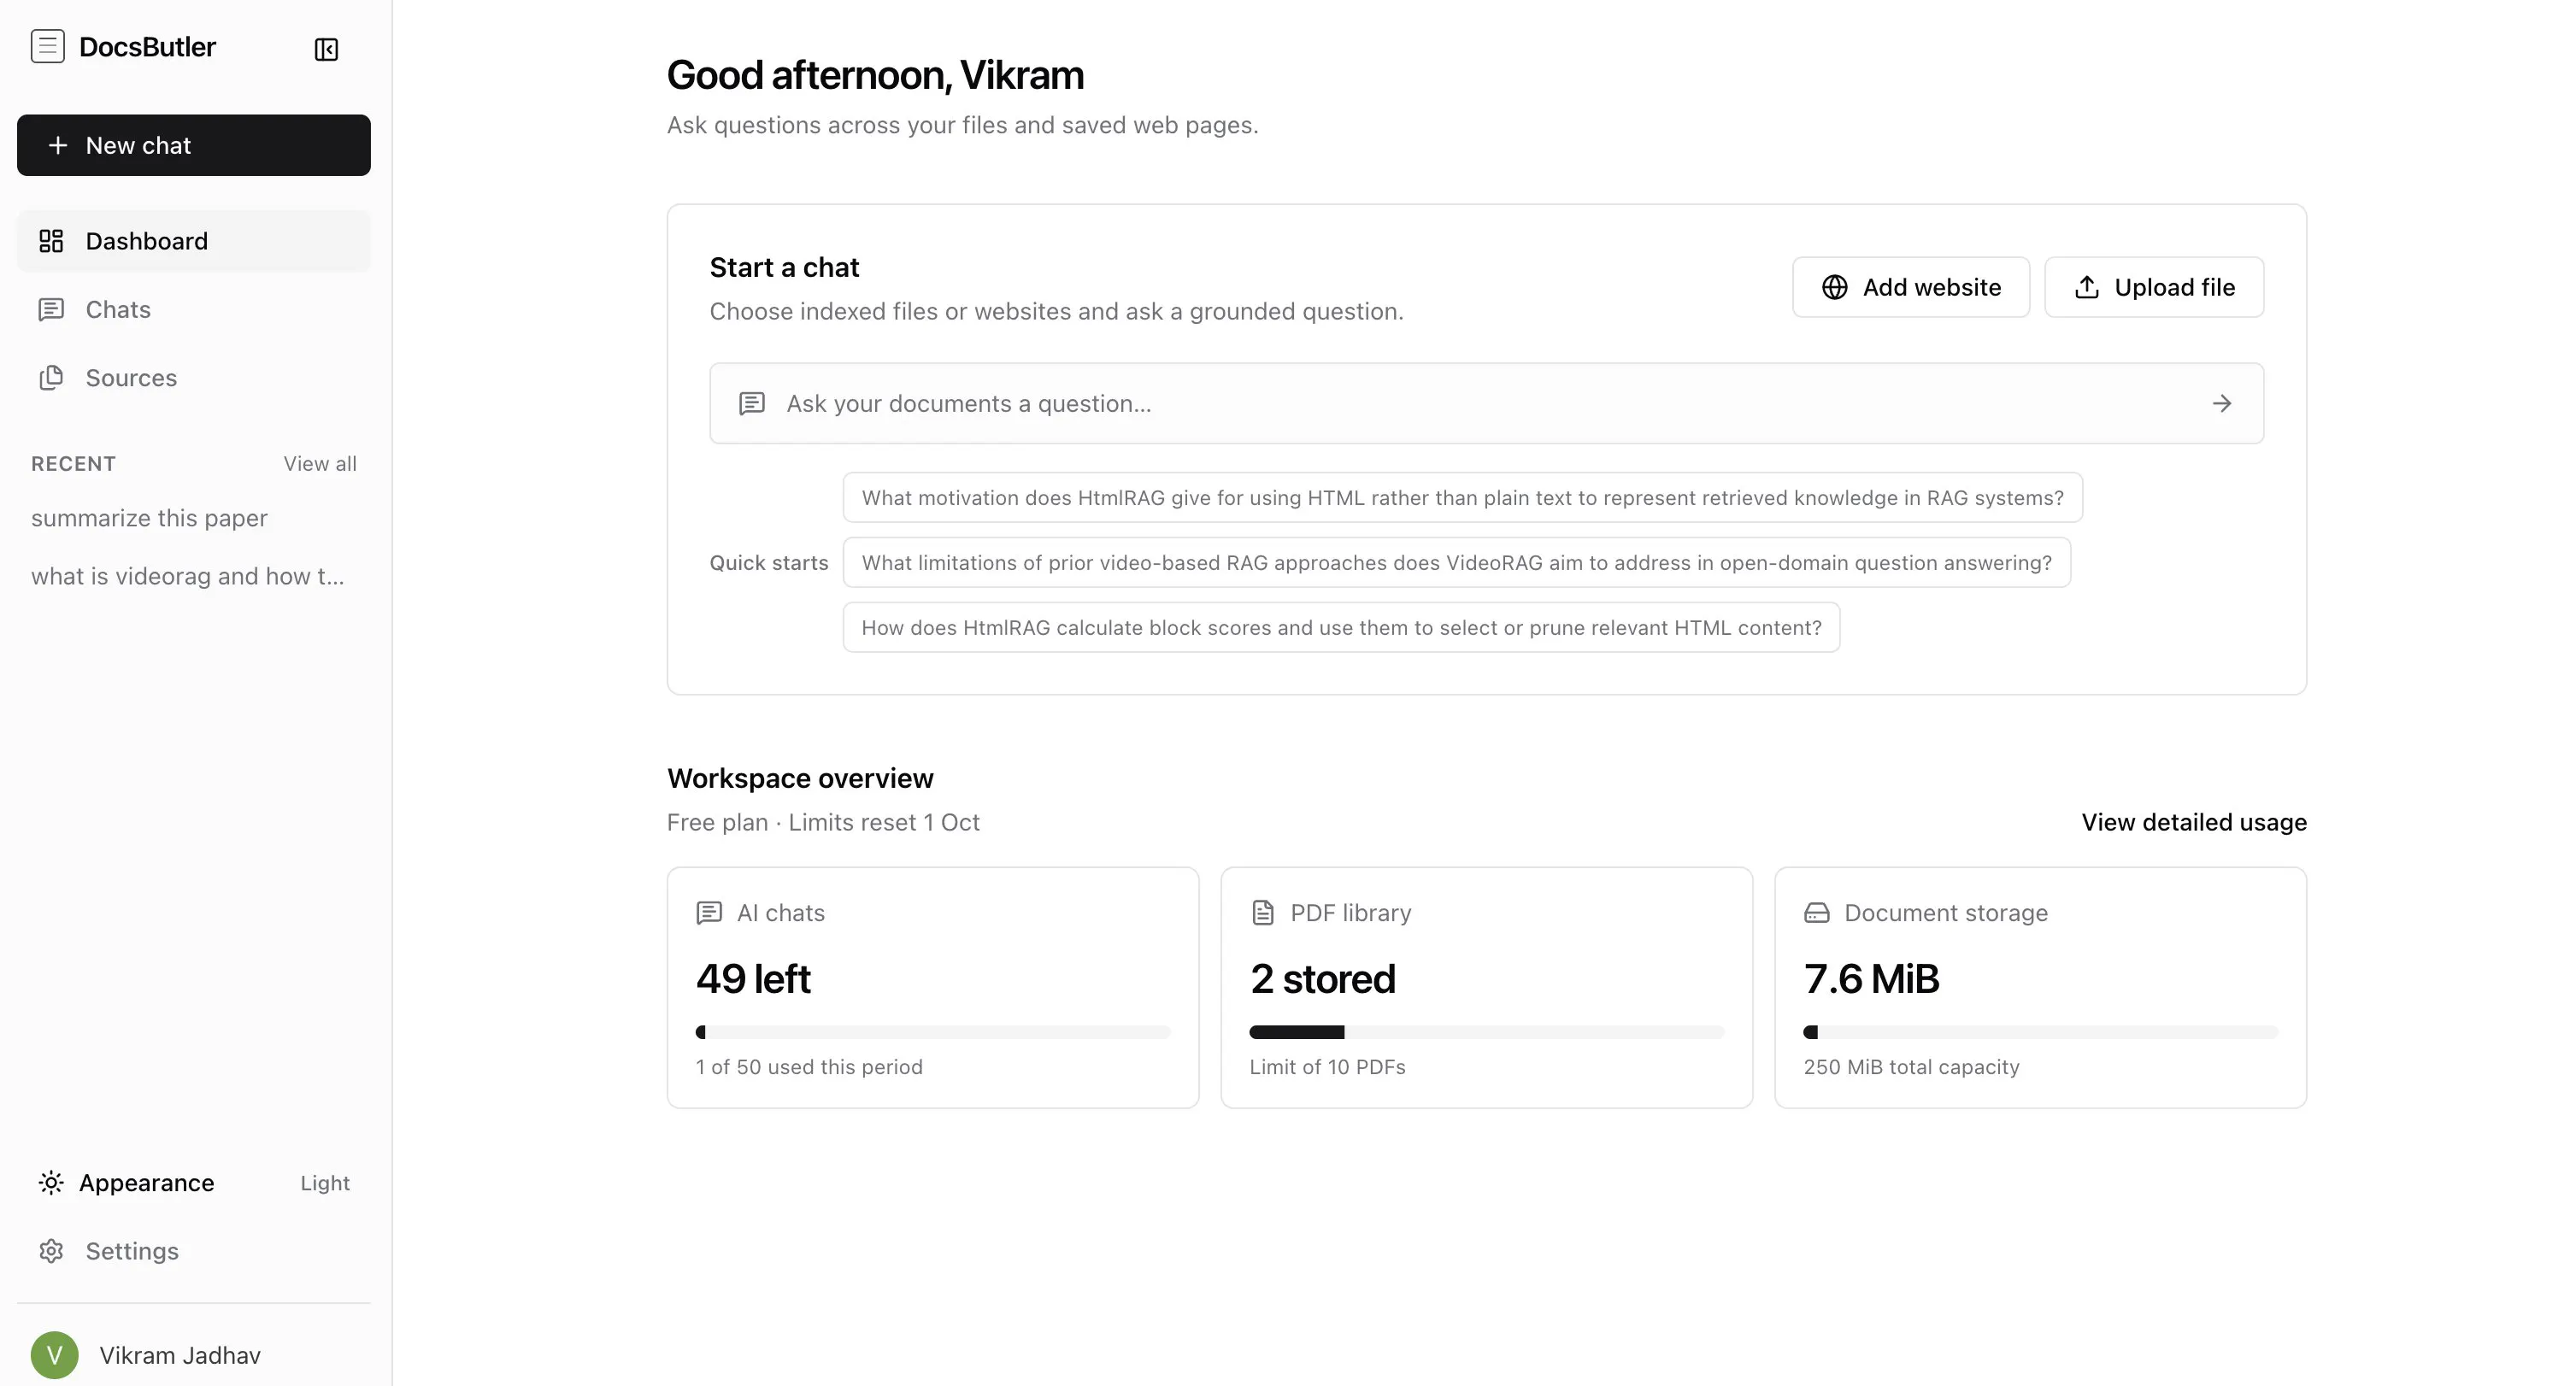
Task: Click the DocsButler logo icon
Action: click(x=47, y=46)
